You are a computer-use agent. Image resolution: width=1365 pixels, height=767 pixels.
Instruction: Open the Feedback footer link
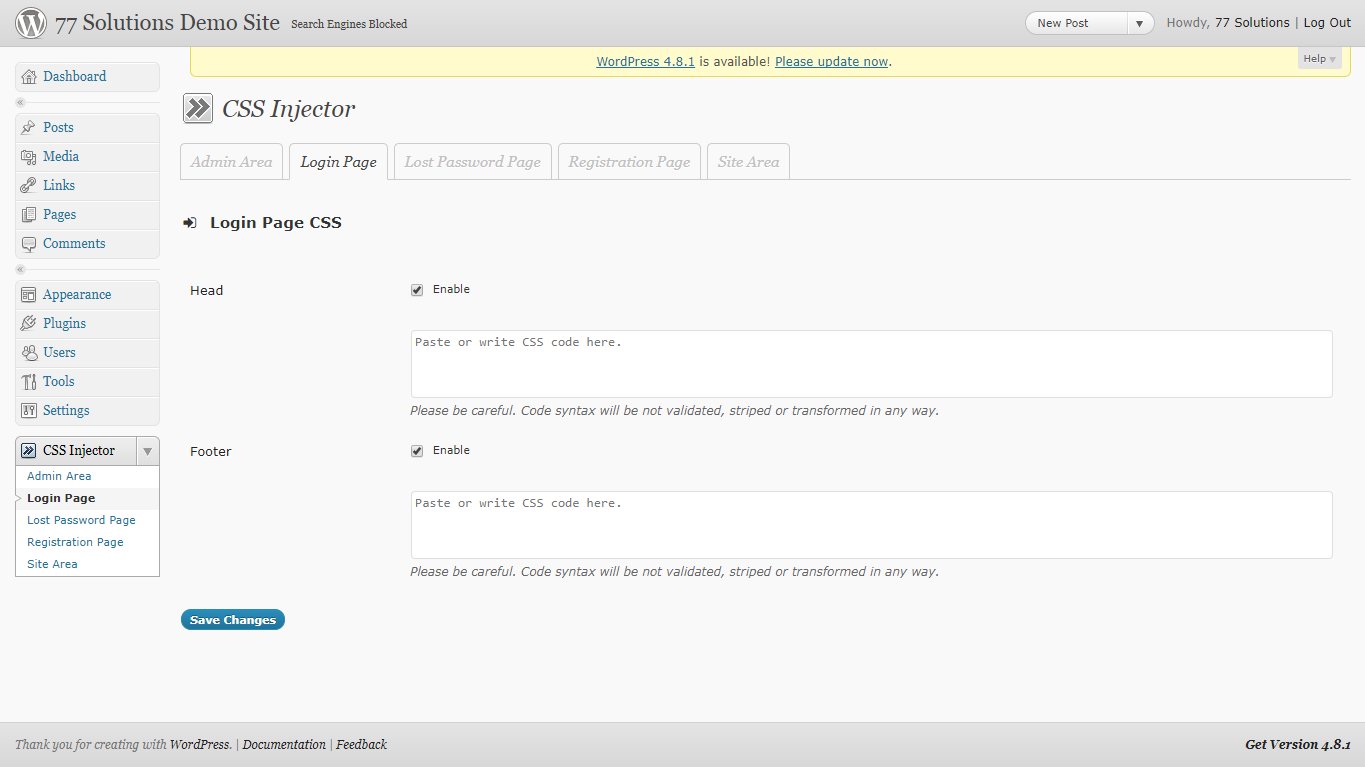click(361, 744)
